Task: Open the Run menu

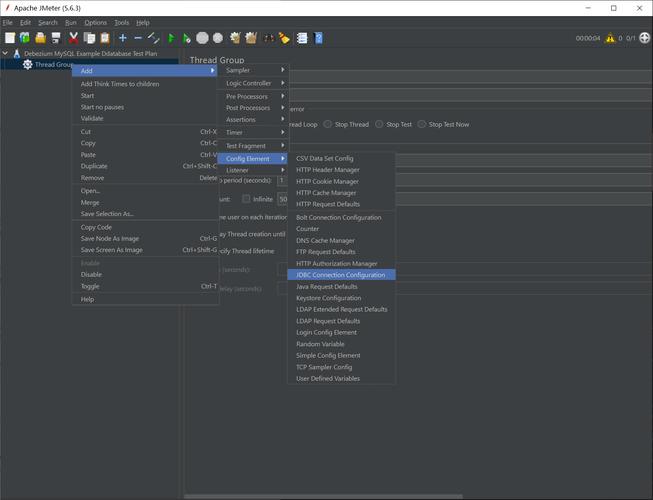Action: click(x=71, y=22)
